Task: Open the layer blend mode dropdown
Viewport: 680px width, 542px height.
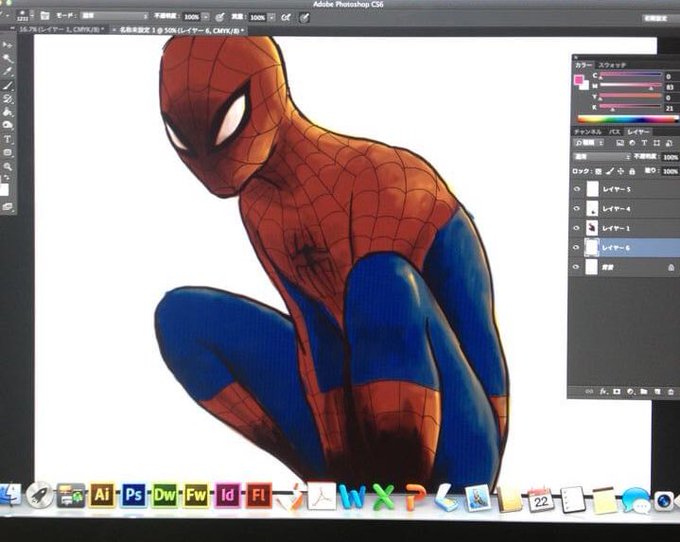Action: [x=602, y=157]
